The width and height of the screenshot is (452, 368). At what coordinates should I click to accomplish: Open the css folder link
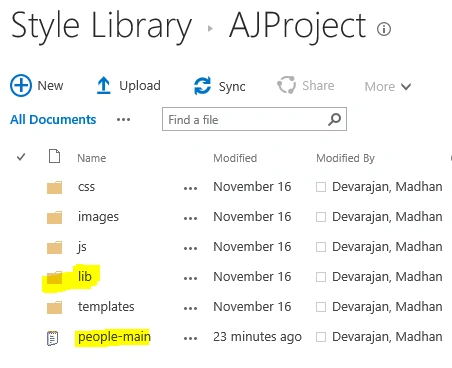point(86,187)
